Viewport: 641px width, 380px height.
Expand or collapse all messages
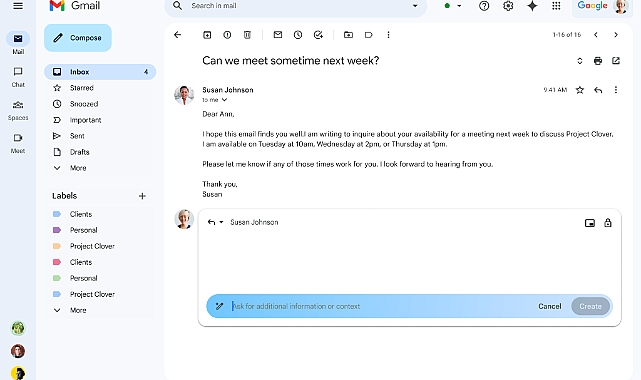coord(580,61)
